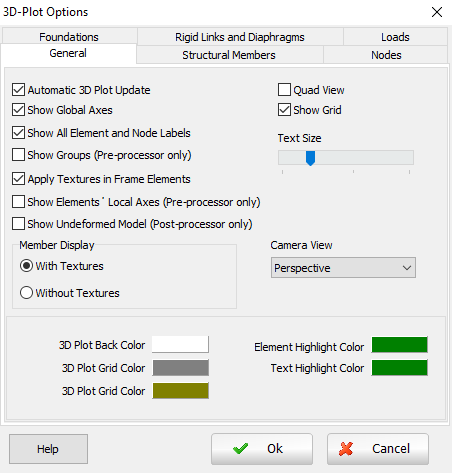
Task: Open the Camera View Perspective dropdown
Action: 343,267
